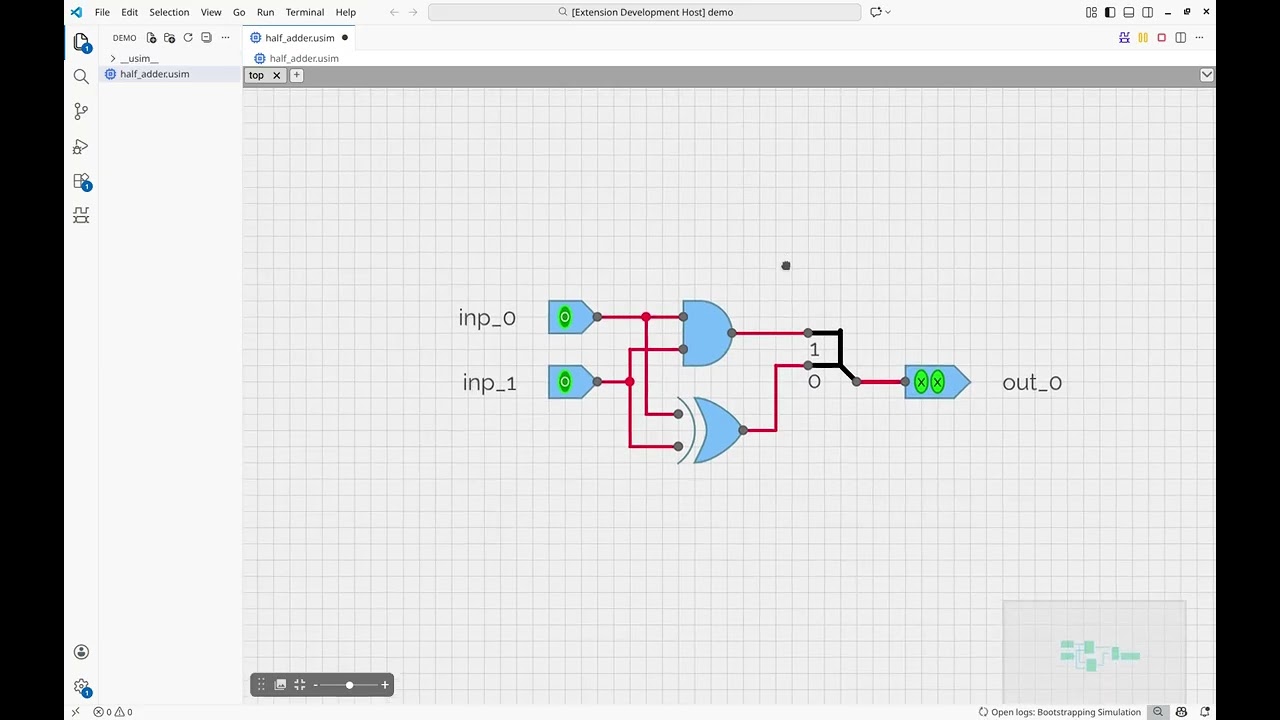The height and width of the screenshot is (720, 1280).
Task: Open the File menu
Action: click(x=102, y=12)
